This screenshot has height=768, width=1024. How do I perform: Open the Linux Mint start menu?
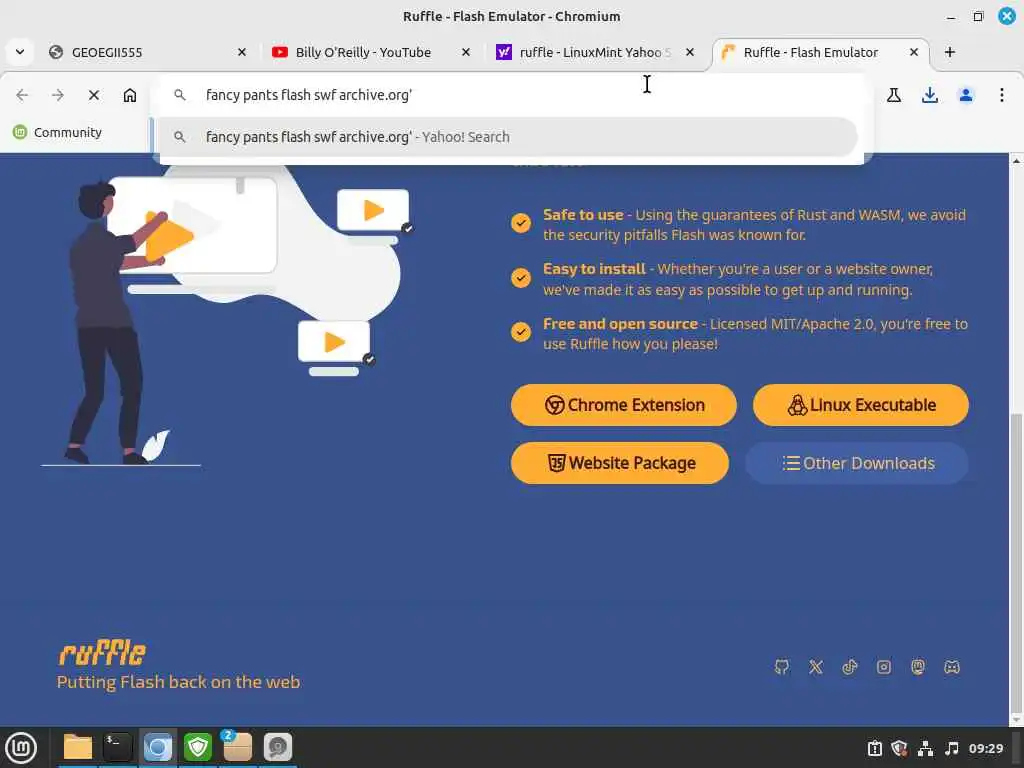pyautogui.click(x=21, y=748)
